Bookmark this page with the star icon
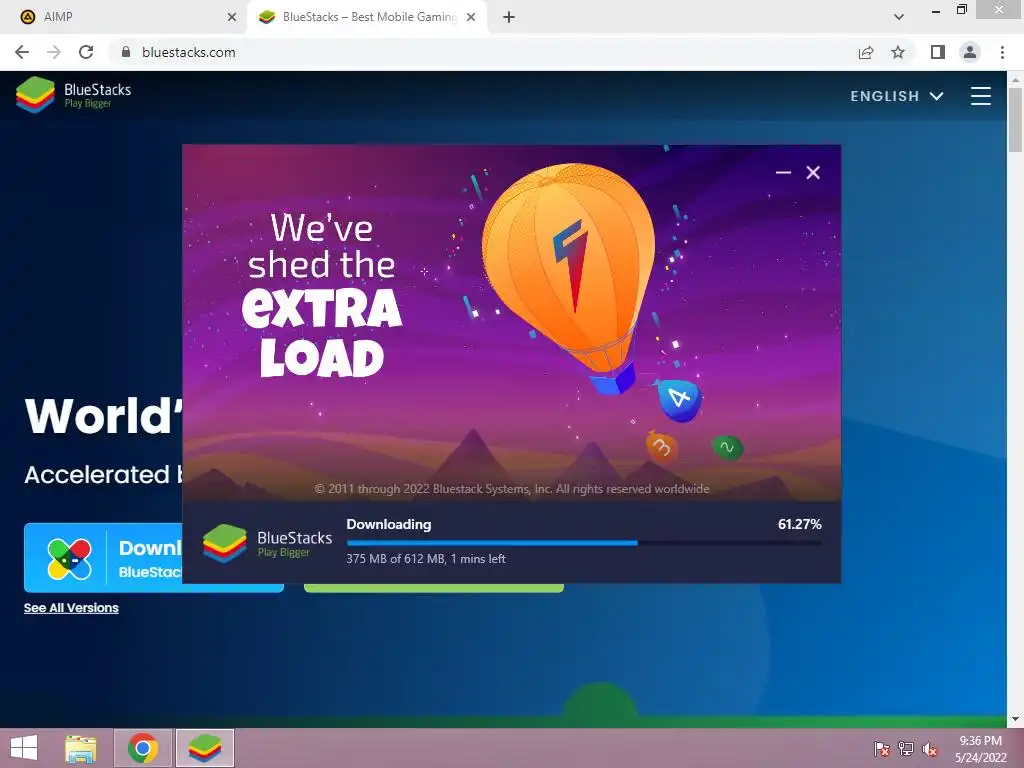 tap(898, 52)
